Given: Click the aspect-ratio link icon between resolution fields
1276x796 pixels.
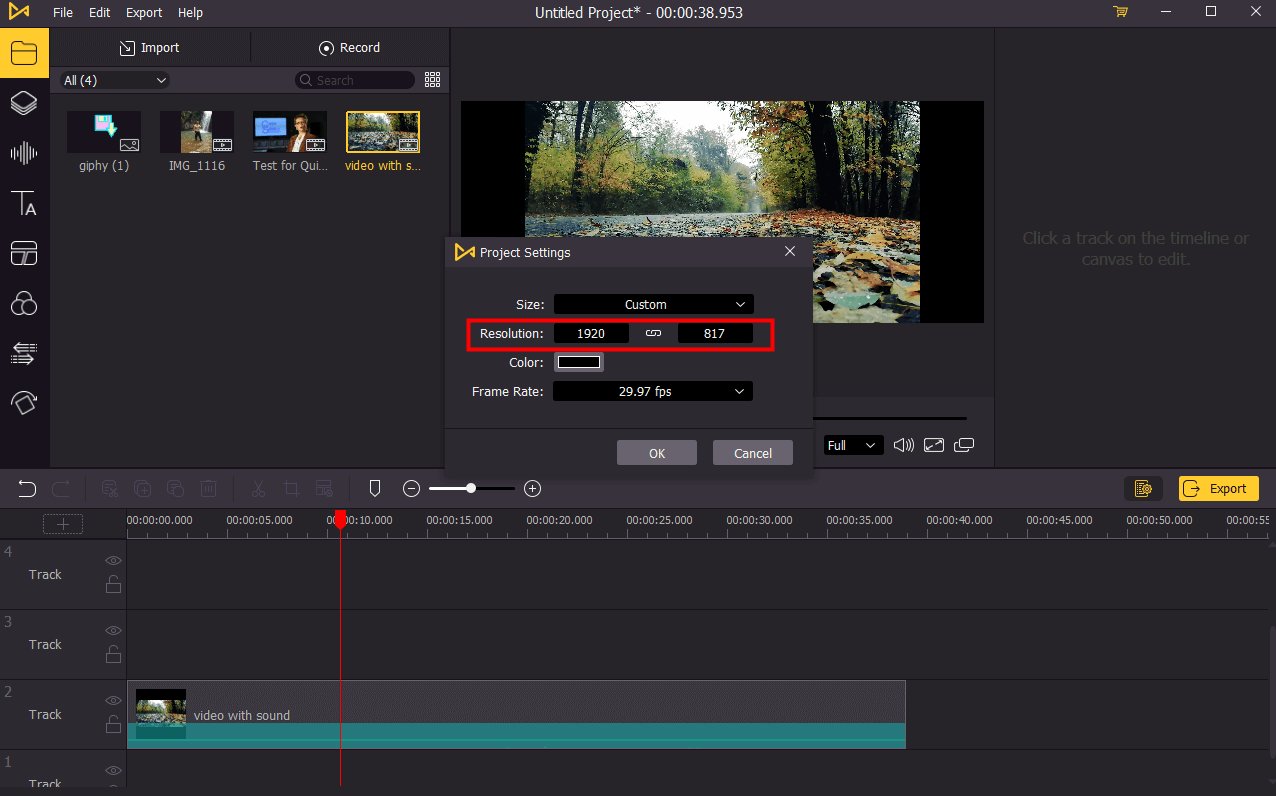Looking at the screenshot, I should coord(653,333).
